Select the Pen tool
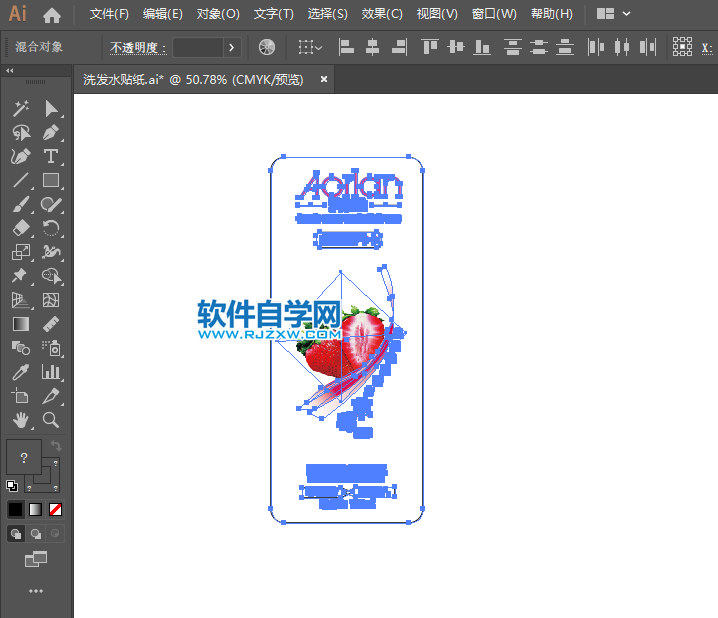The height and width of the screenshot is (618, 718). pos(51,133)
